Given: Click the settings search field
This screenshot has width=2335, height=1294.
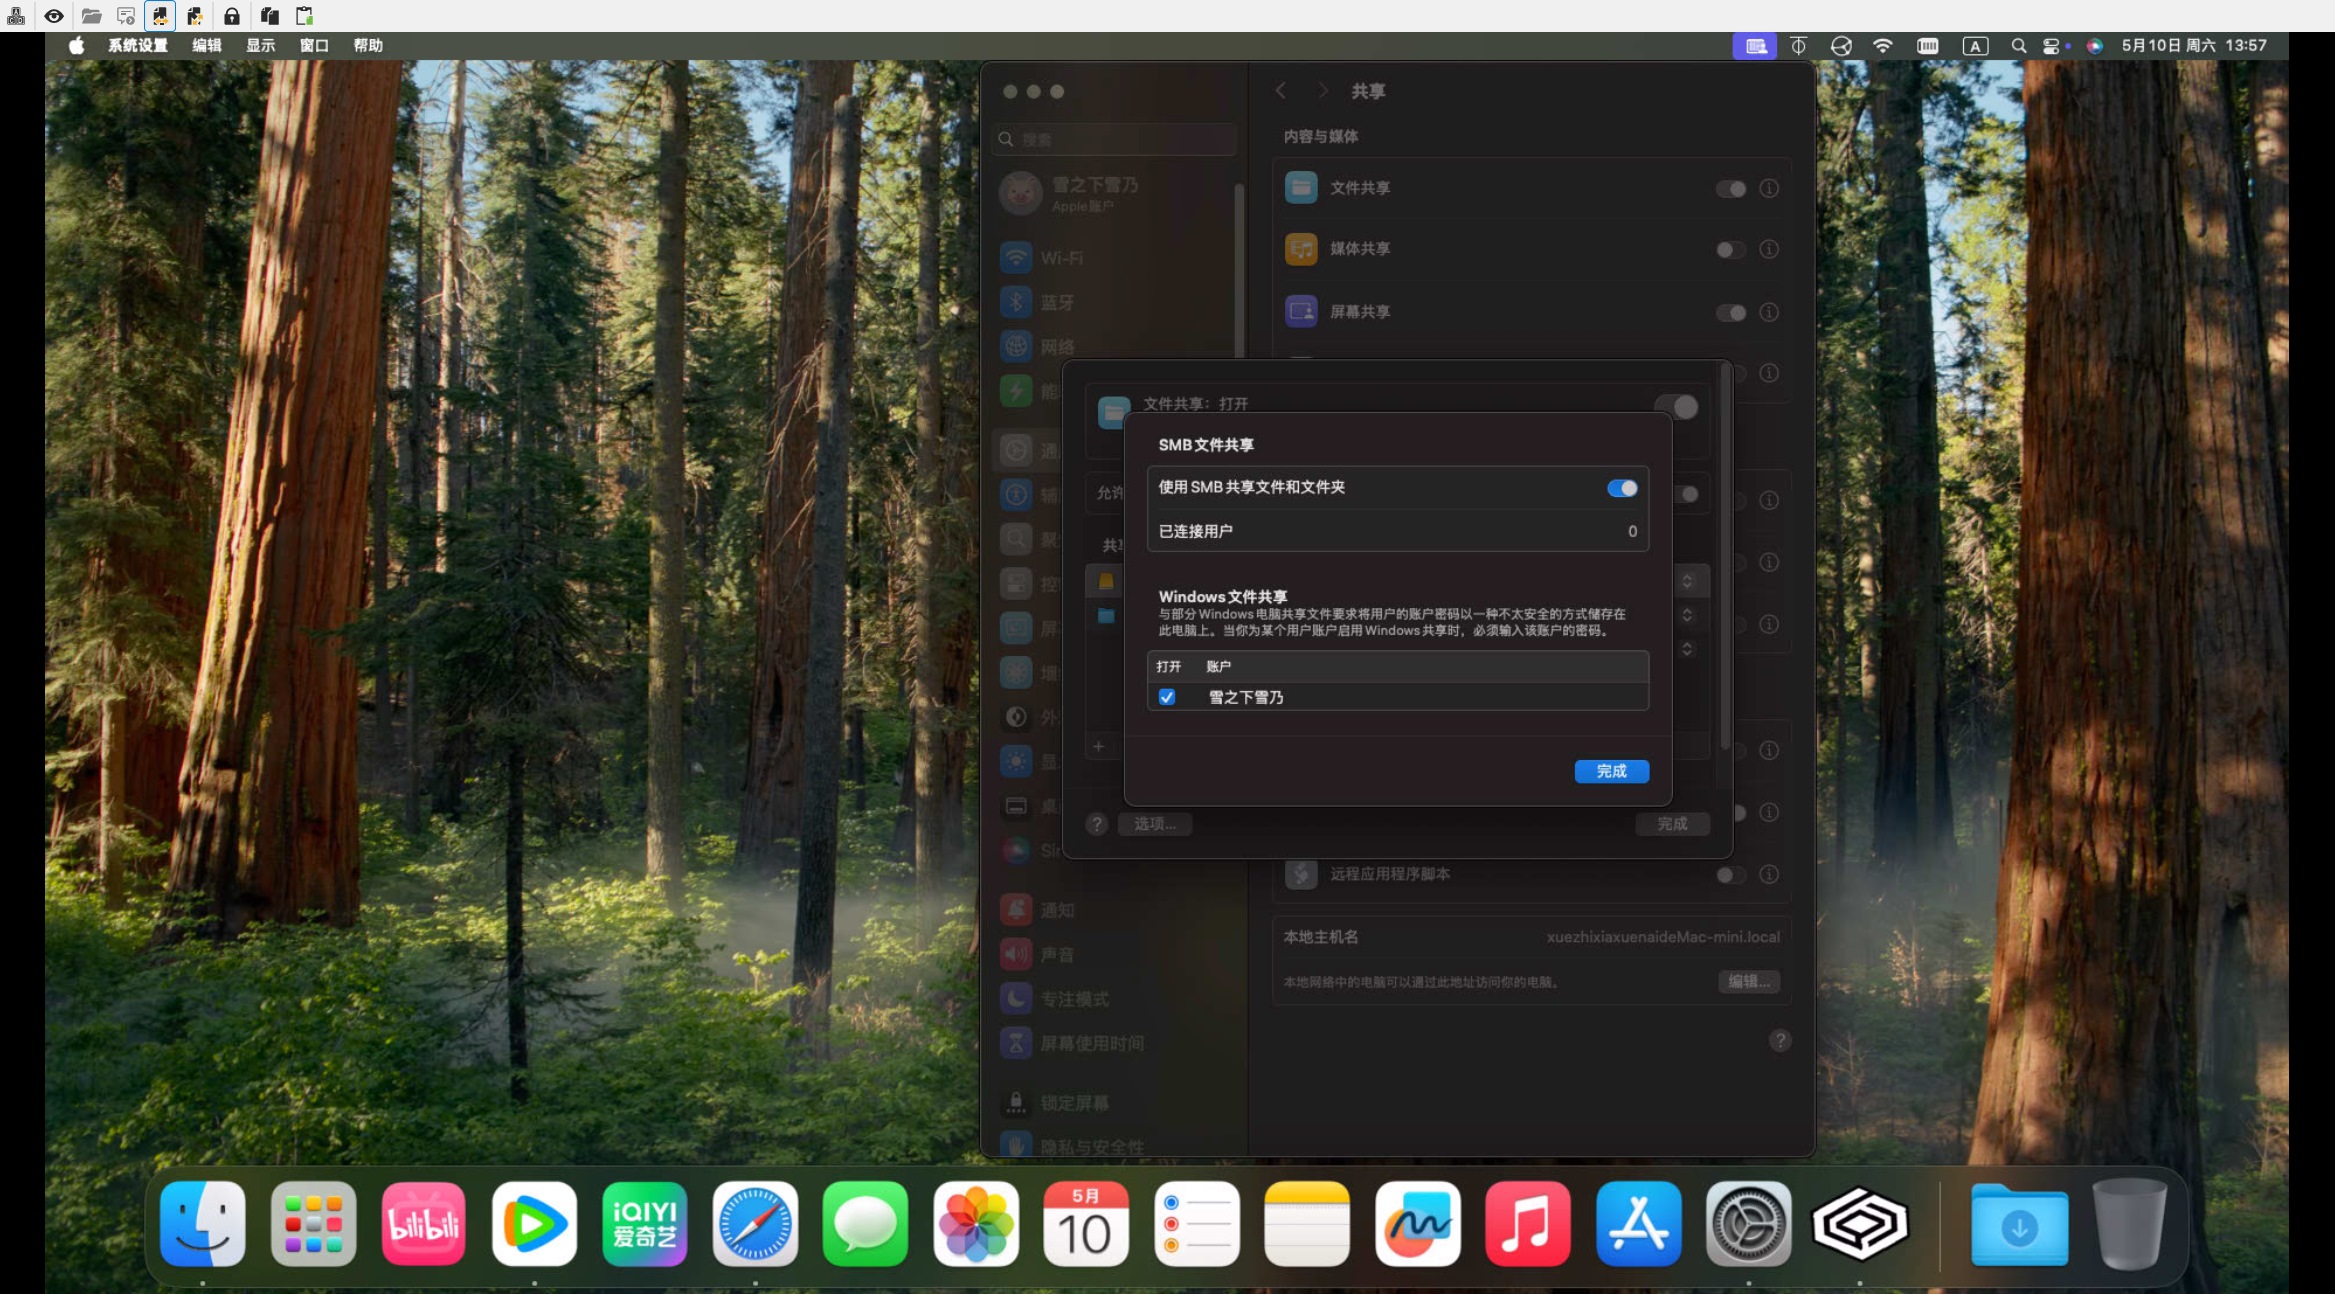Looking at the screenshot, I should 1116,139.
